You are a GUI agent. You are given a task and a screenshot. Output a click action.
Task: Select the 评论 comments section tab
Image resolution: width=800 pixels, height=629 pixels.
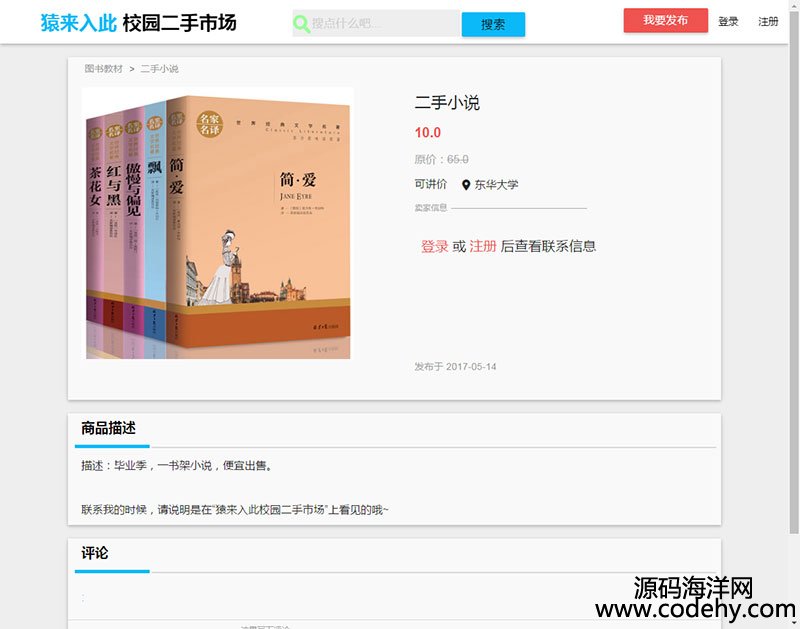(x=94, y=552)
